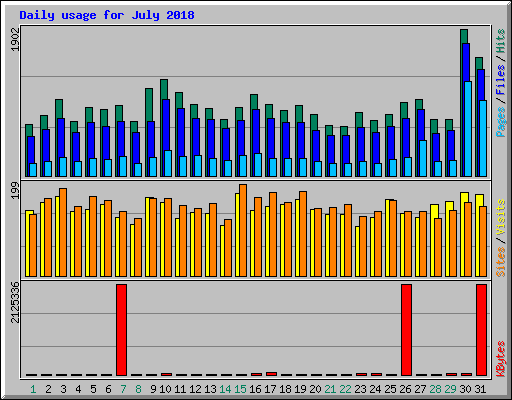This screenshot has height=400, width=512.
Task: Click the day 20 axis label
Action: (x=315, y=389)
